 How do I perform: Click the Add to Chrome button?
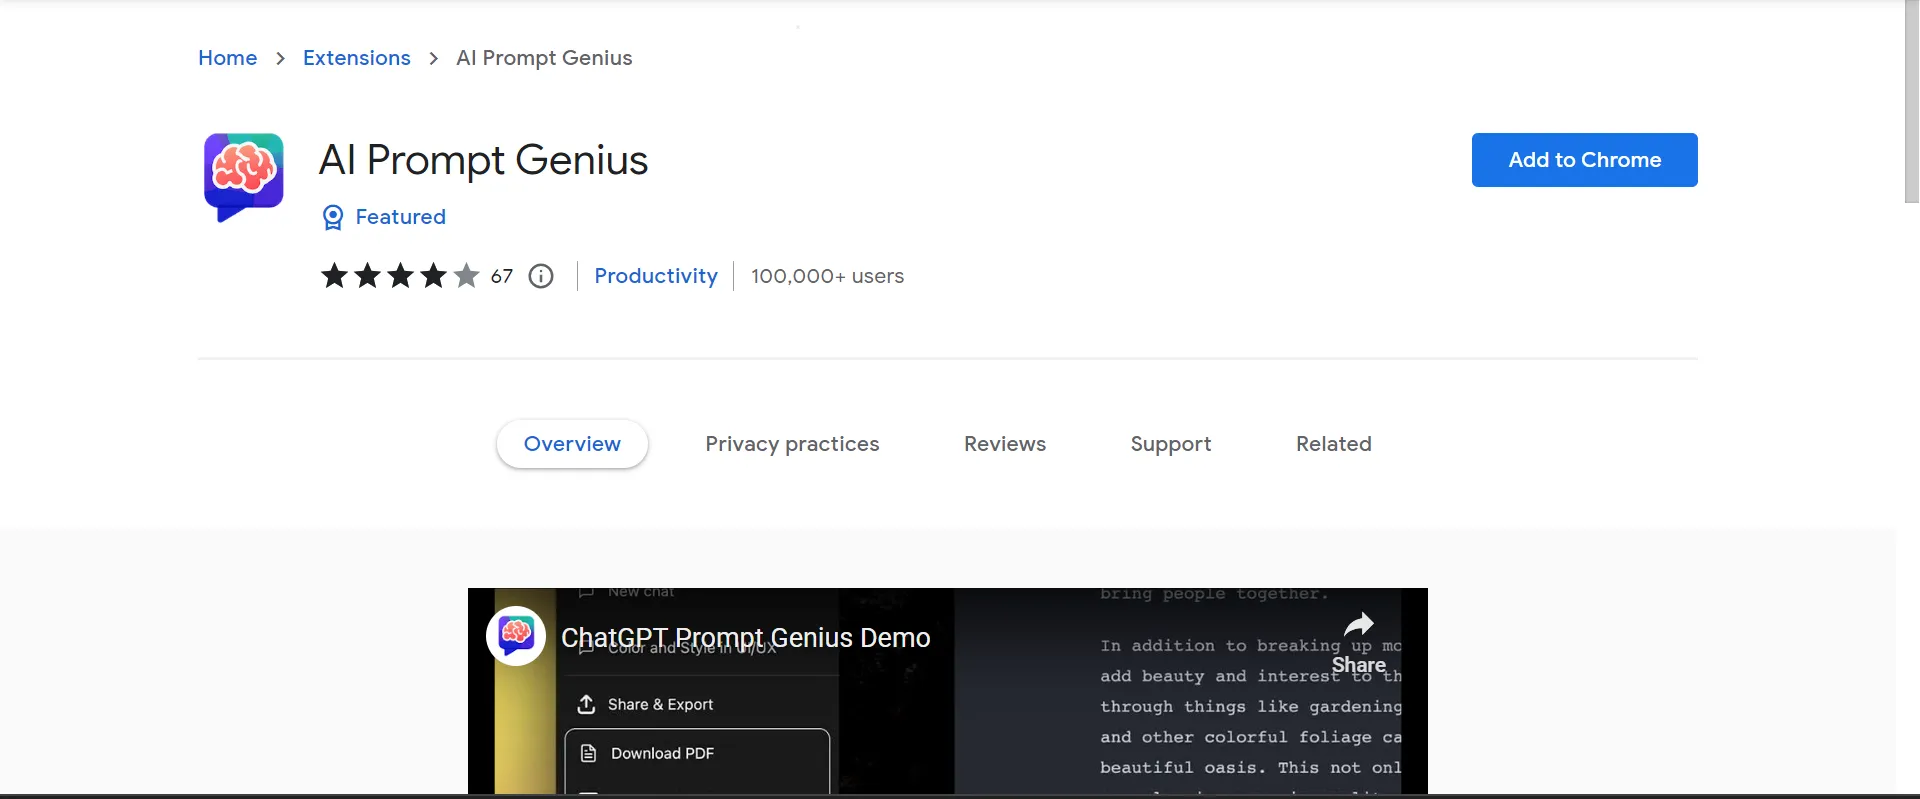1585,160
